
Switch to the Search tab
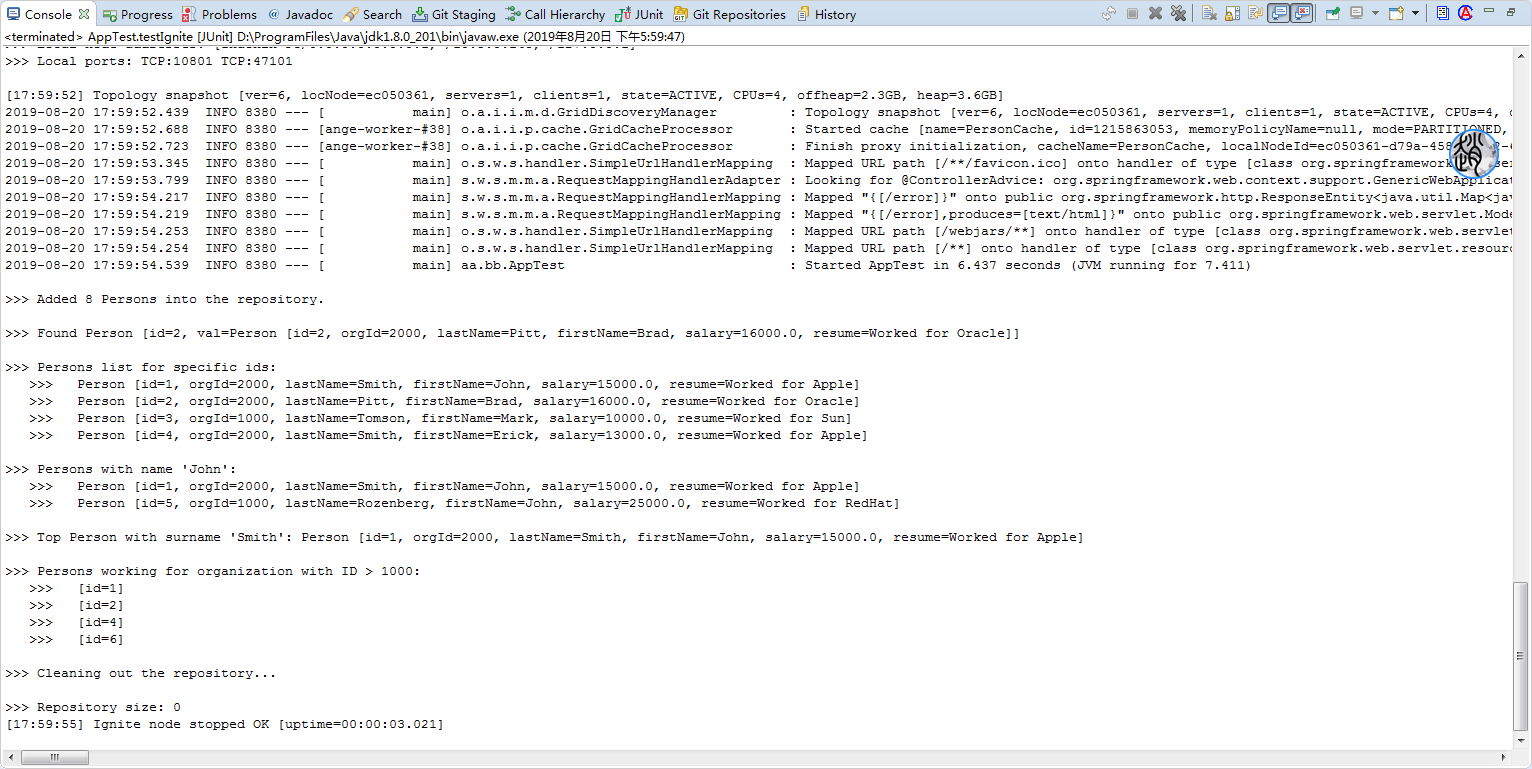(x=373, y=14)
